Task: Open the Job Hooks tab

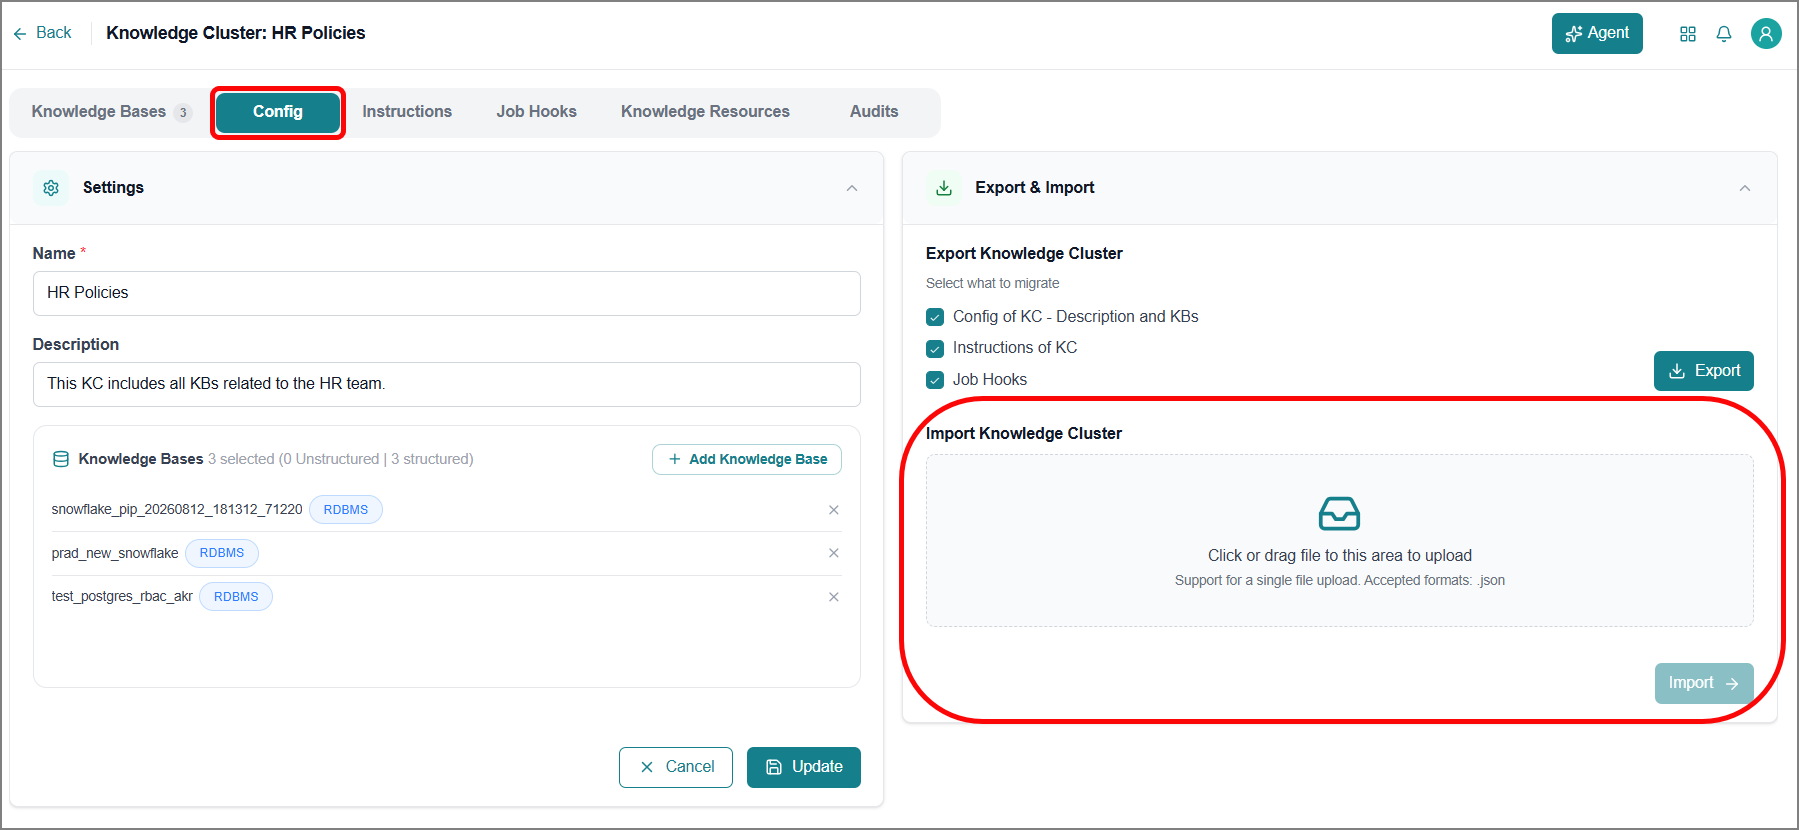Action: pos(536,112)
